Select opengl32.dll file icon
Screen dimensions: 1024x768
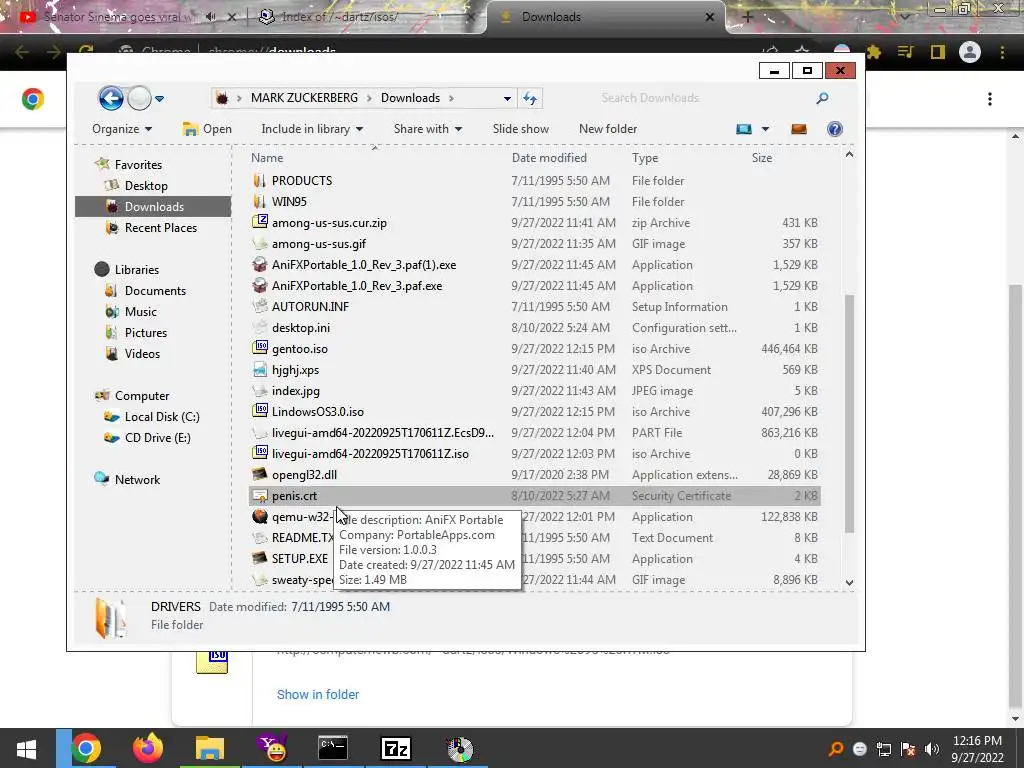260,474
